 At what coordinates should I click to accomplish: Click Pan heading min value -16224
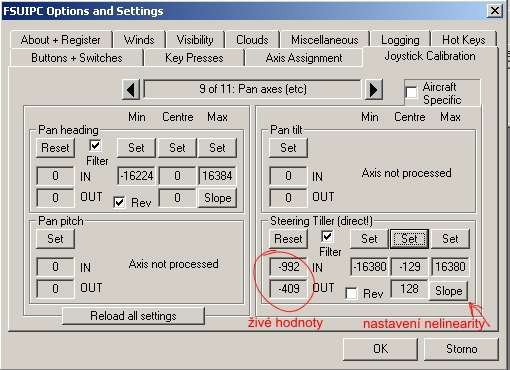point(136,176)
